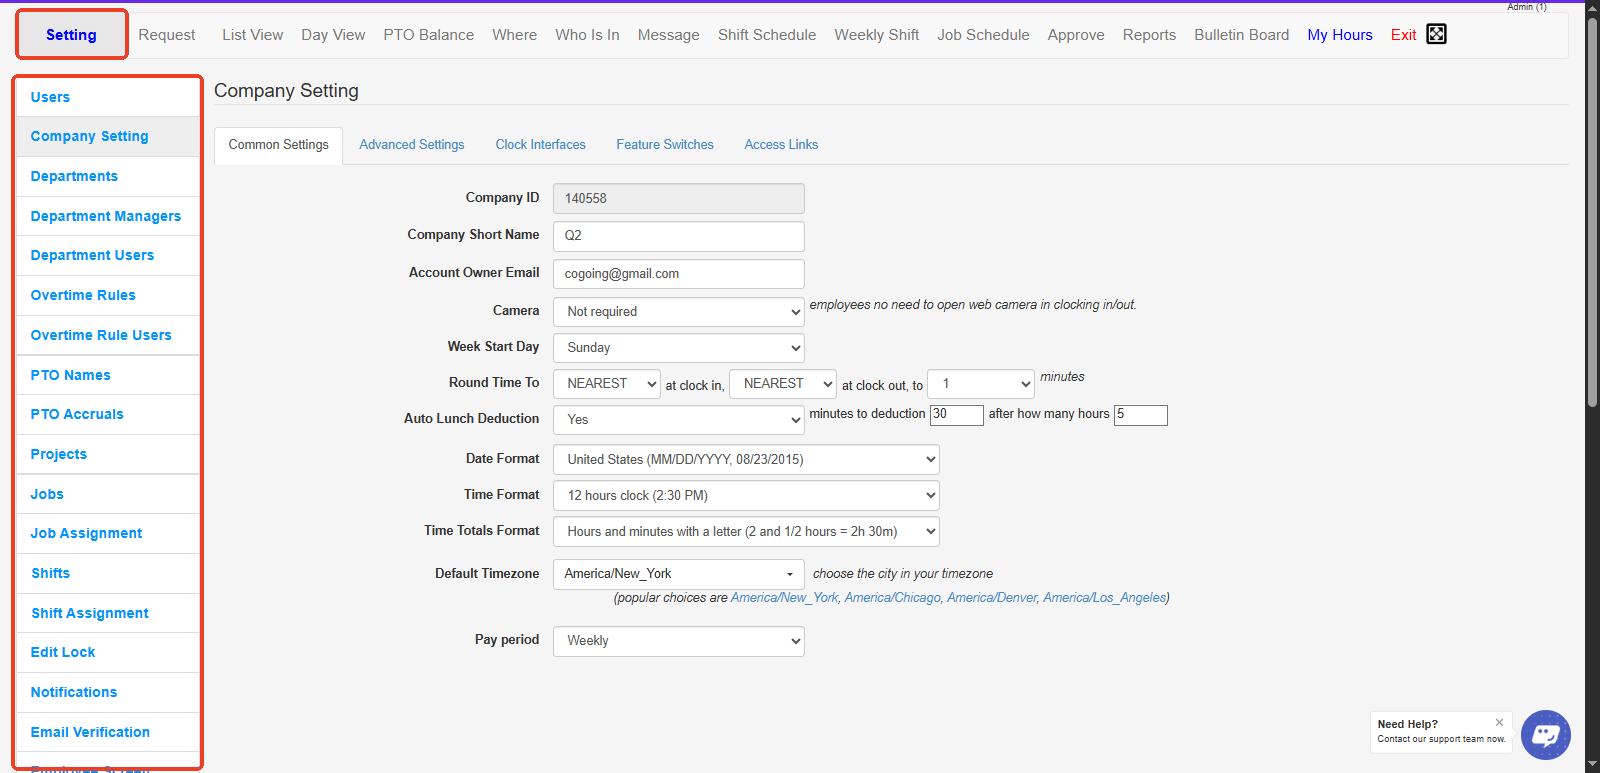Select the Default Timezone combo box

tap(678, 574)
